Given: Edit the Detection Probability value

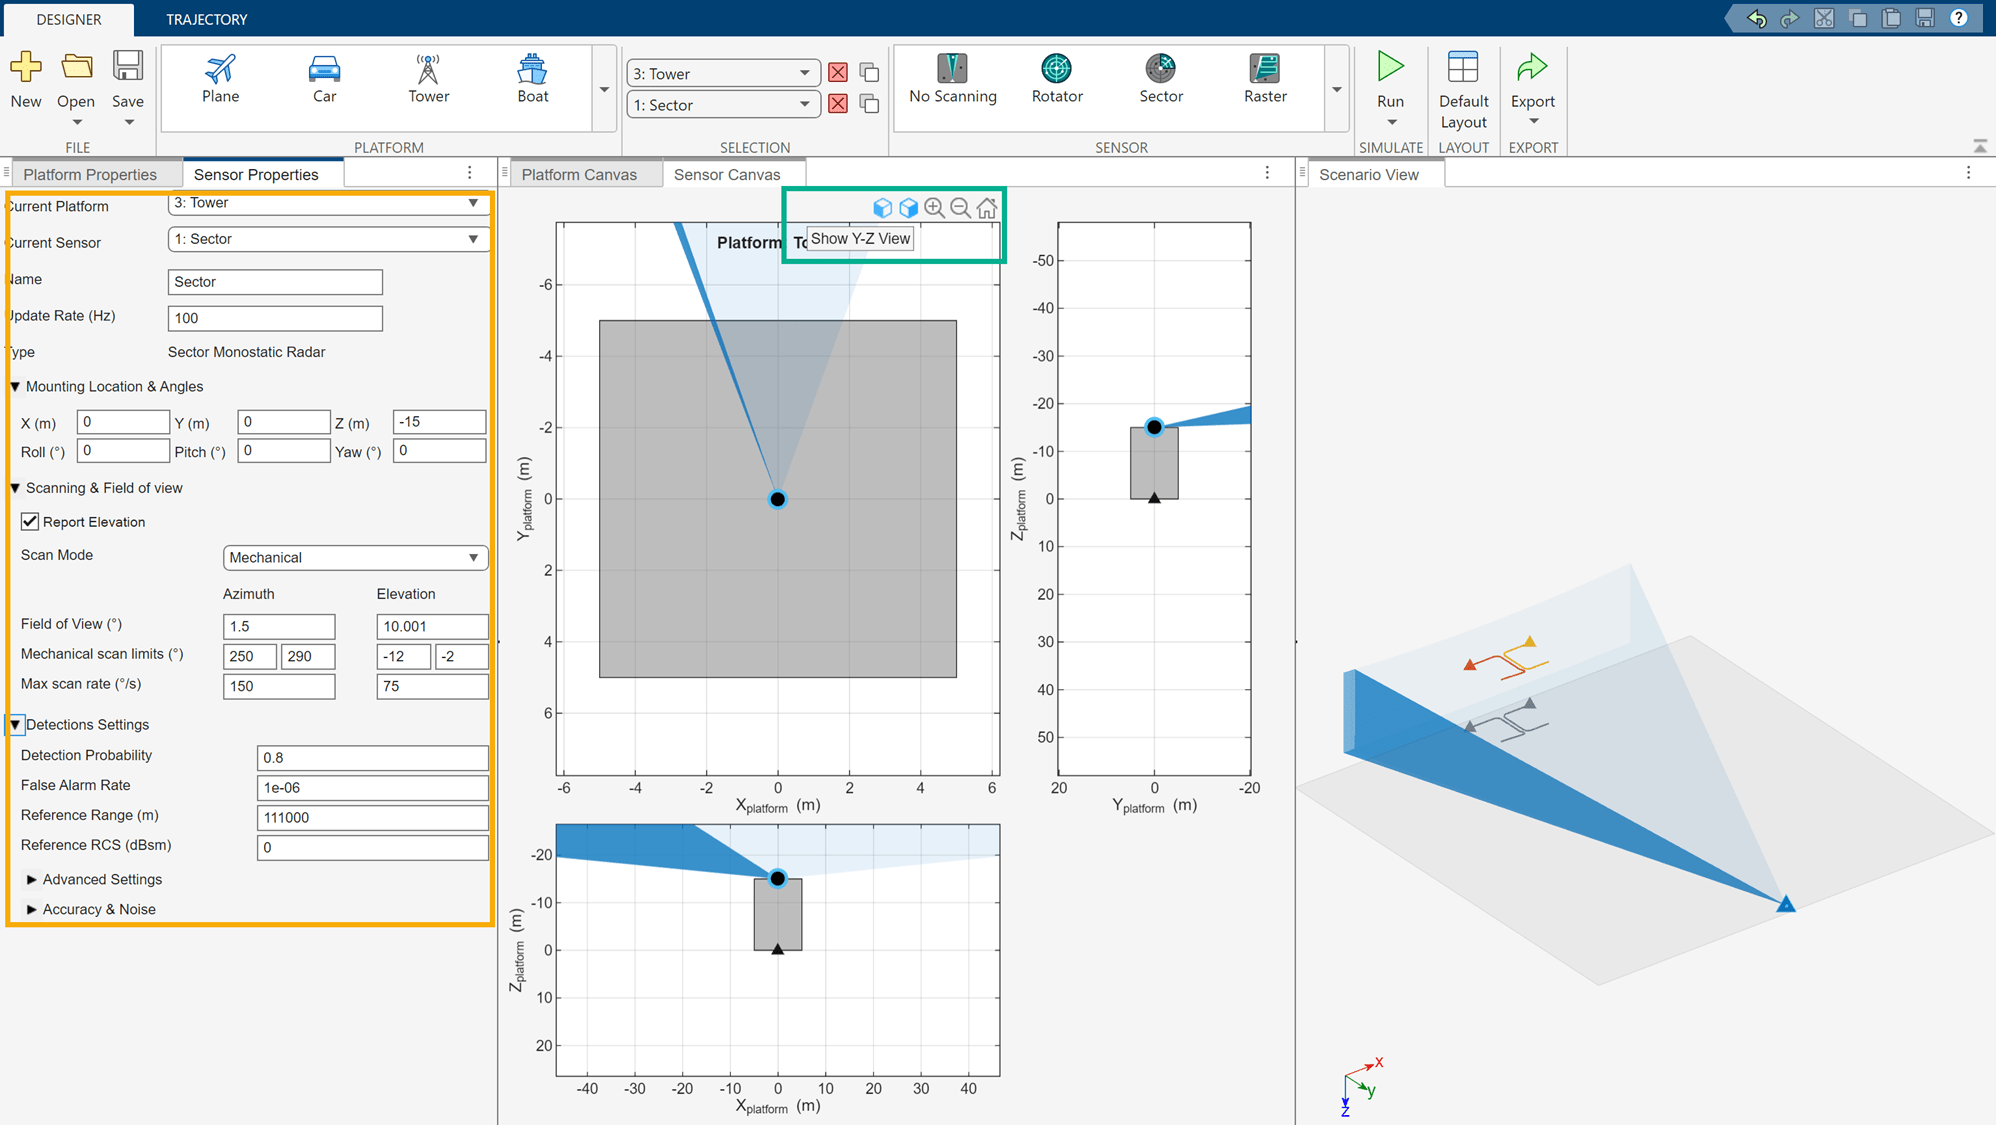Looking at the screenshot, I should [x=372, y=757].
